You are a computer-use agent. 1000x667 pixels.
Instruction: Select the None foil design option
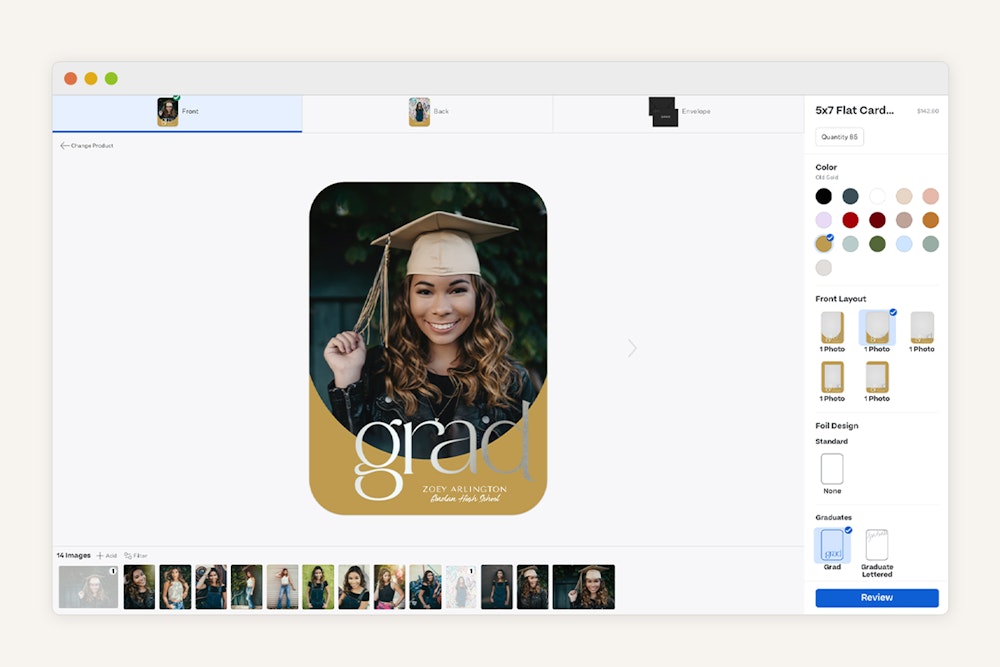(x=832, y=469)
